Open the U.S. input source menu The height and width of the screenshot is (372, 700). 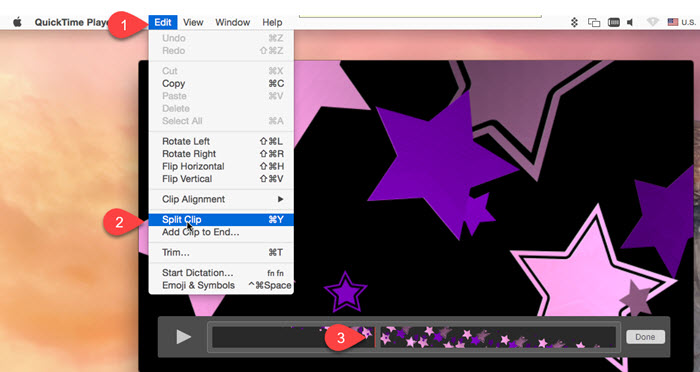682,22
